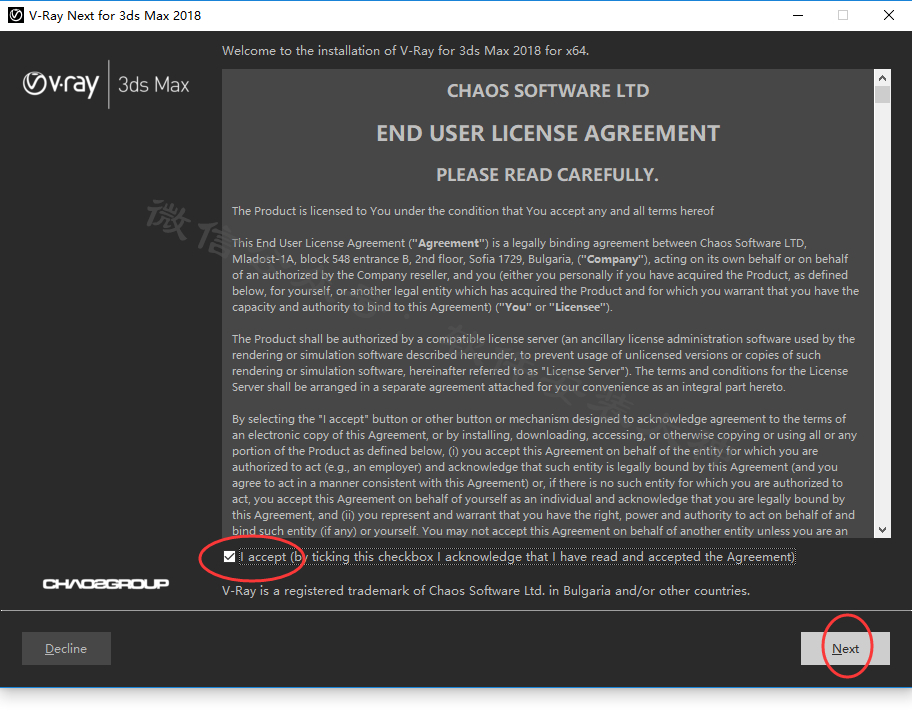
Task: Click the 'CHAOS SOFTWARE LTD' heading
Action: (x=548, y=91)
